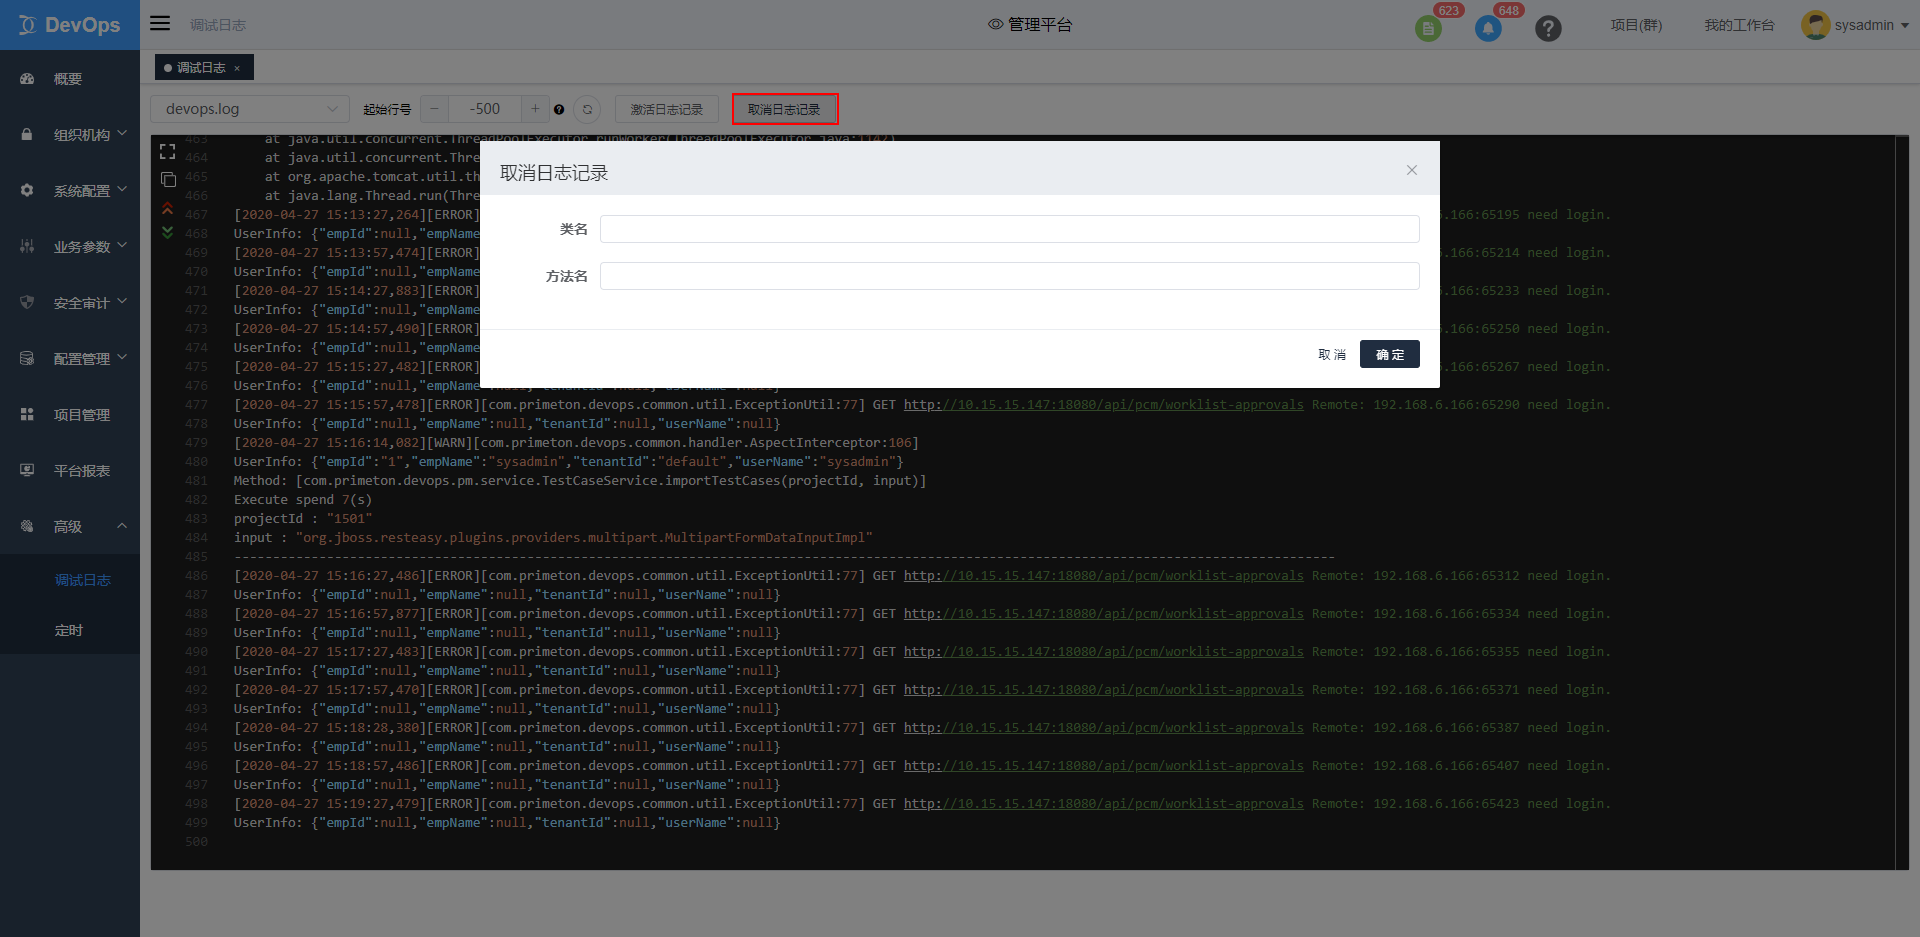The height and width of the screenshot is (937, 1920).
Task: Open 概要 in the sidebar
Action: tap(68, 79)
